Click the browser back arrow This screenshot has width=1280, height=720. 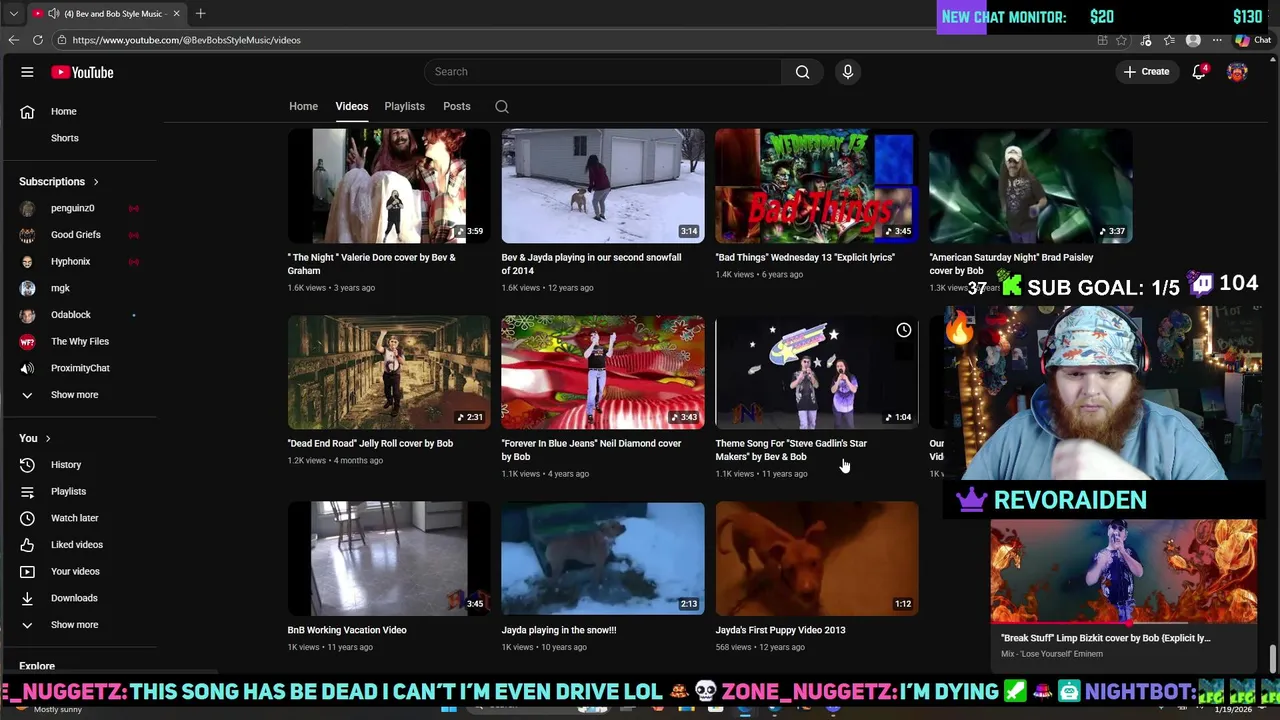coord(13,40)
